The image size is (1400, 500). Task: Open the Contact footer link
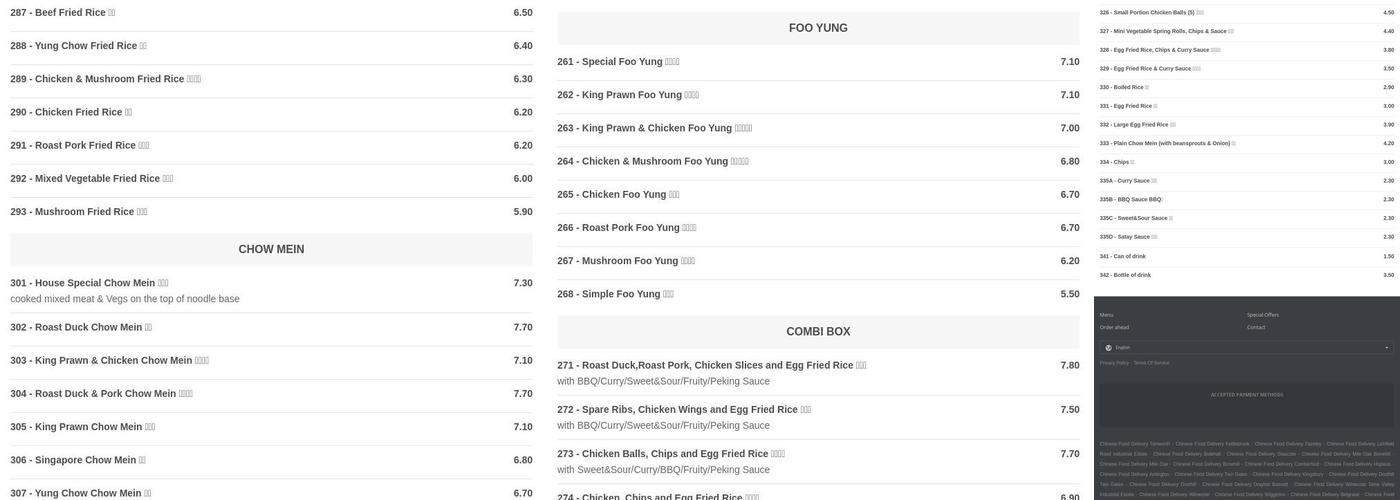click(x=1255, y=327)
